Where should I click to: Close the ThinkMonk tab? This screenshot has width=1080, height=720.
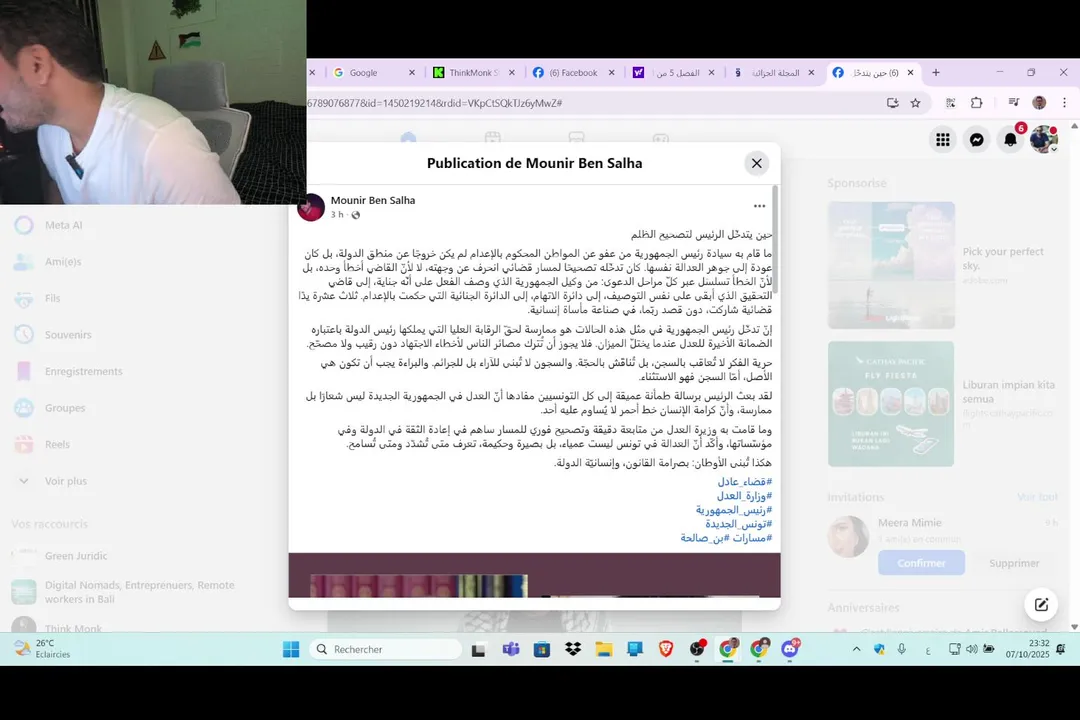point(511,72)
